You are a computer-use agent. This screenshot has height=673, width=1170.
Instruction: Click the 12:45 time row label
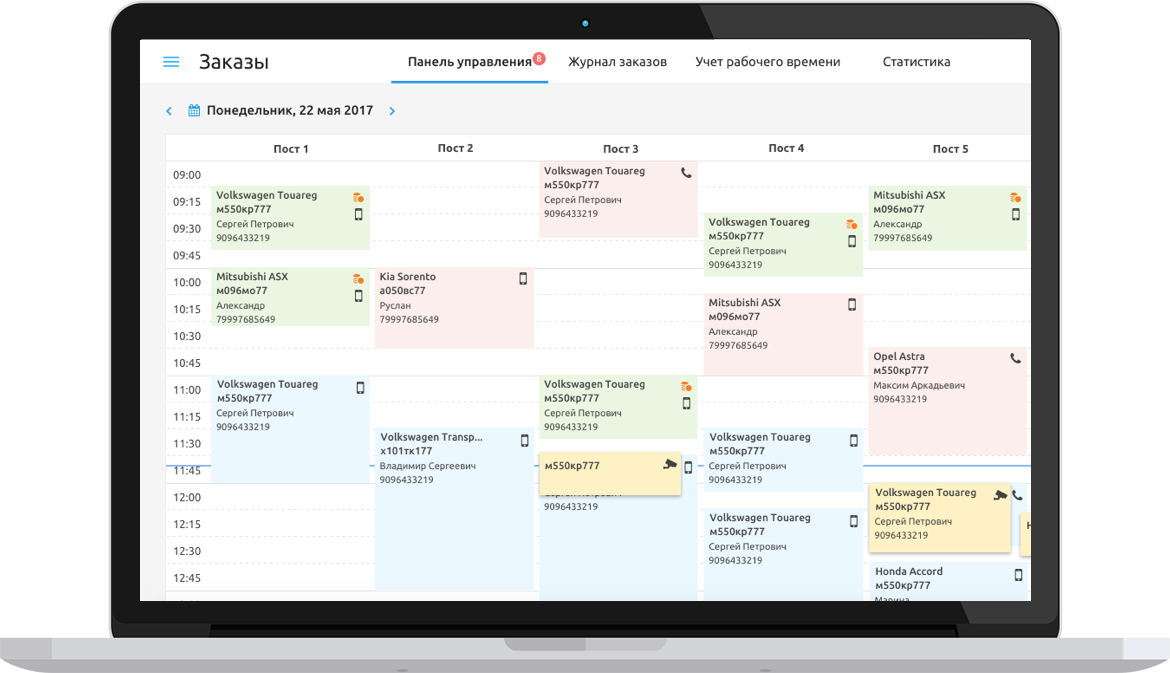187,577
